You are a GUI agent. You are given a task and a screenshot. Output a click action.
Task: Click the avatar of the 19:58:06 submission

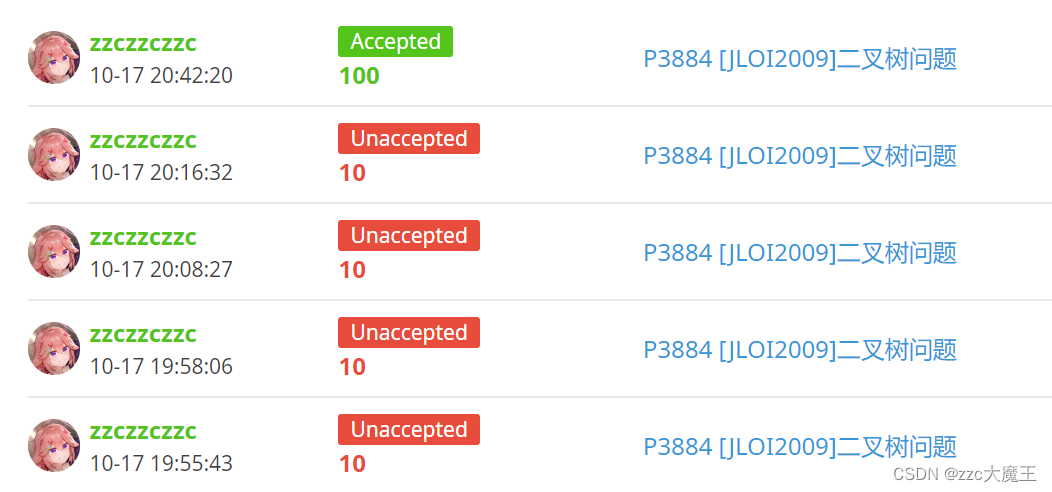[54, 348]
